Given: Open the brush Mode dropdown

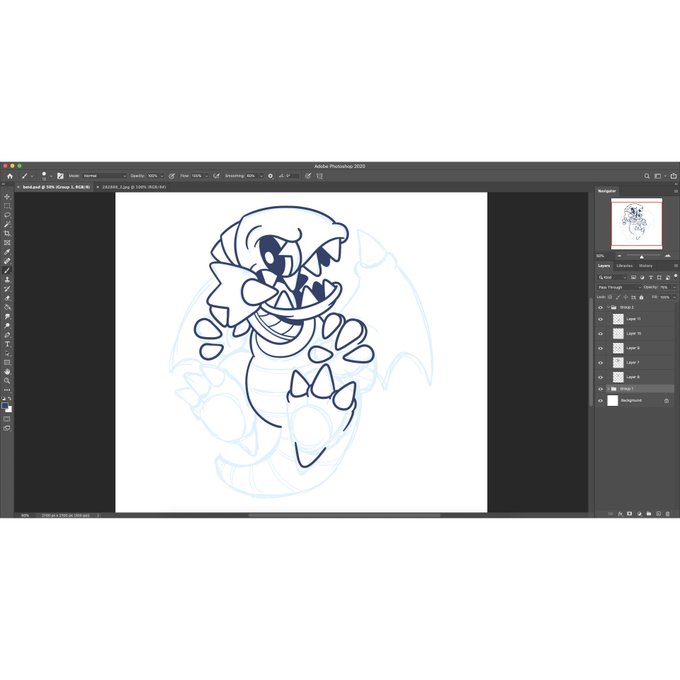Looking at the screenshot, I should pyautogui.click(x=104, y=176).
